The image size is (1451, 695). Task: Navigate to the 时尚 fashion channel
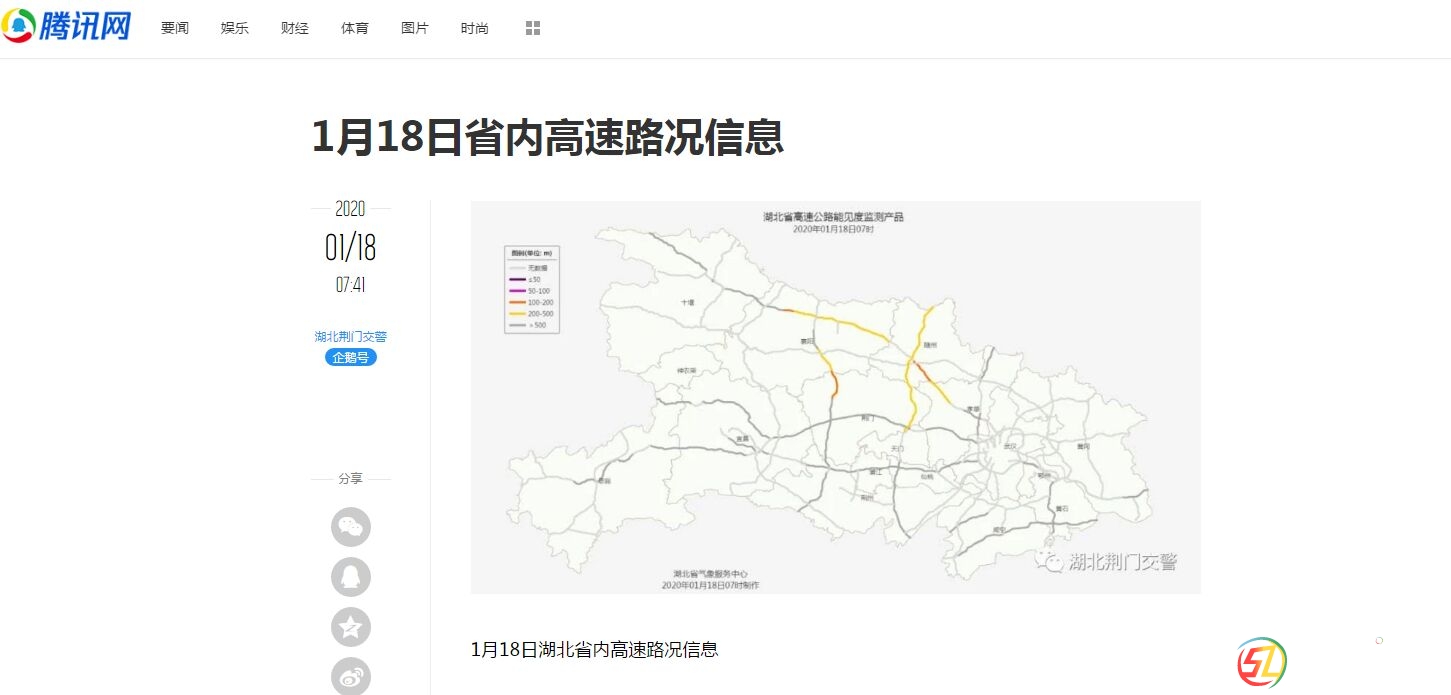[475, 29]
